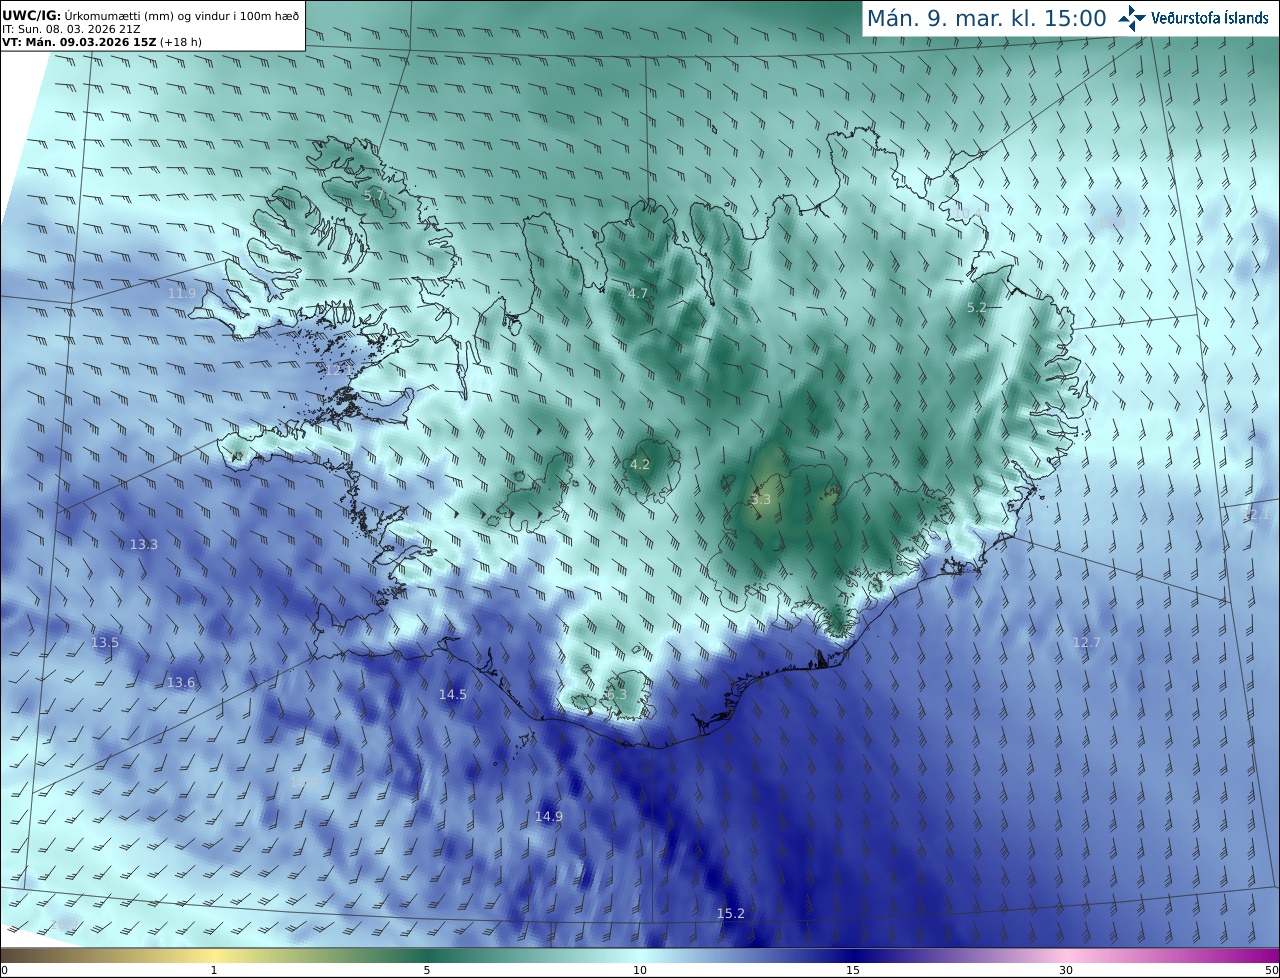
Task: Click the 1 tick on the colorbar
Action: pos(214,970)
